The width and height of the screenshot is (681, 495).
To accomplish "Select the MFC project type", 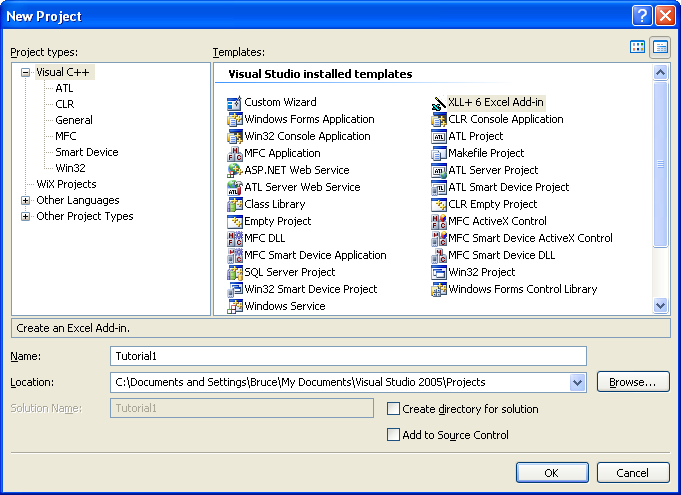I will pyautogui.click(x=66, y=136).
